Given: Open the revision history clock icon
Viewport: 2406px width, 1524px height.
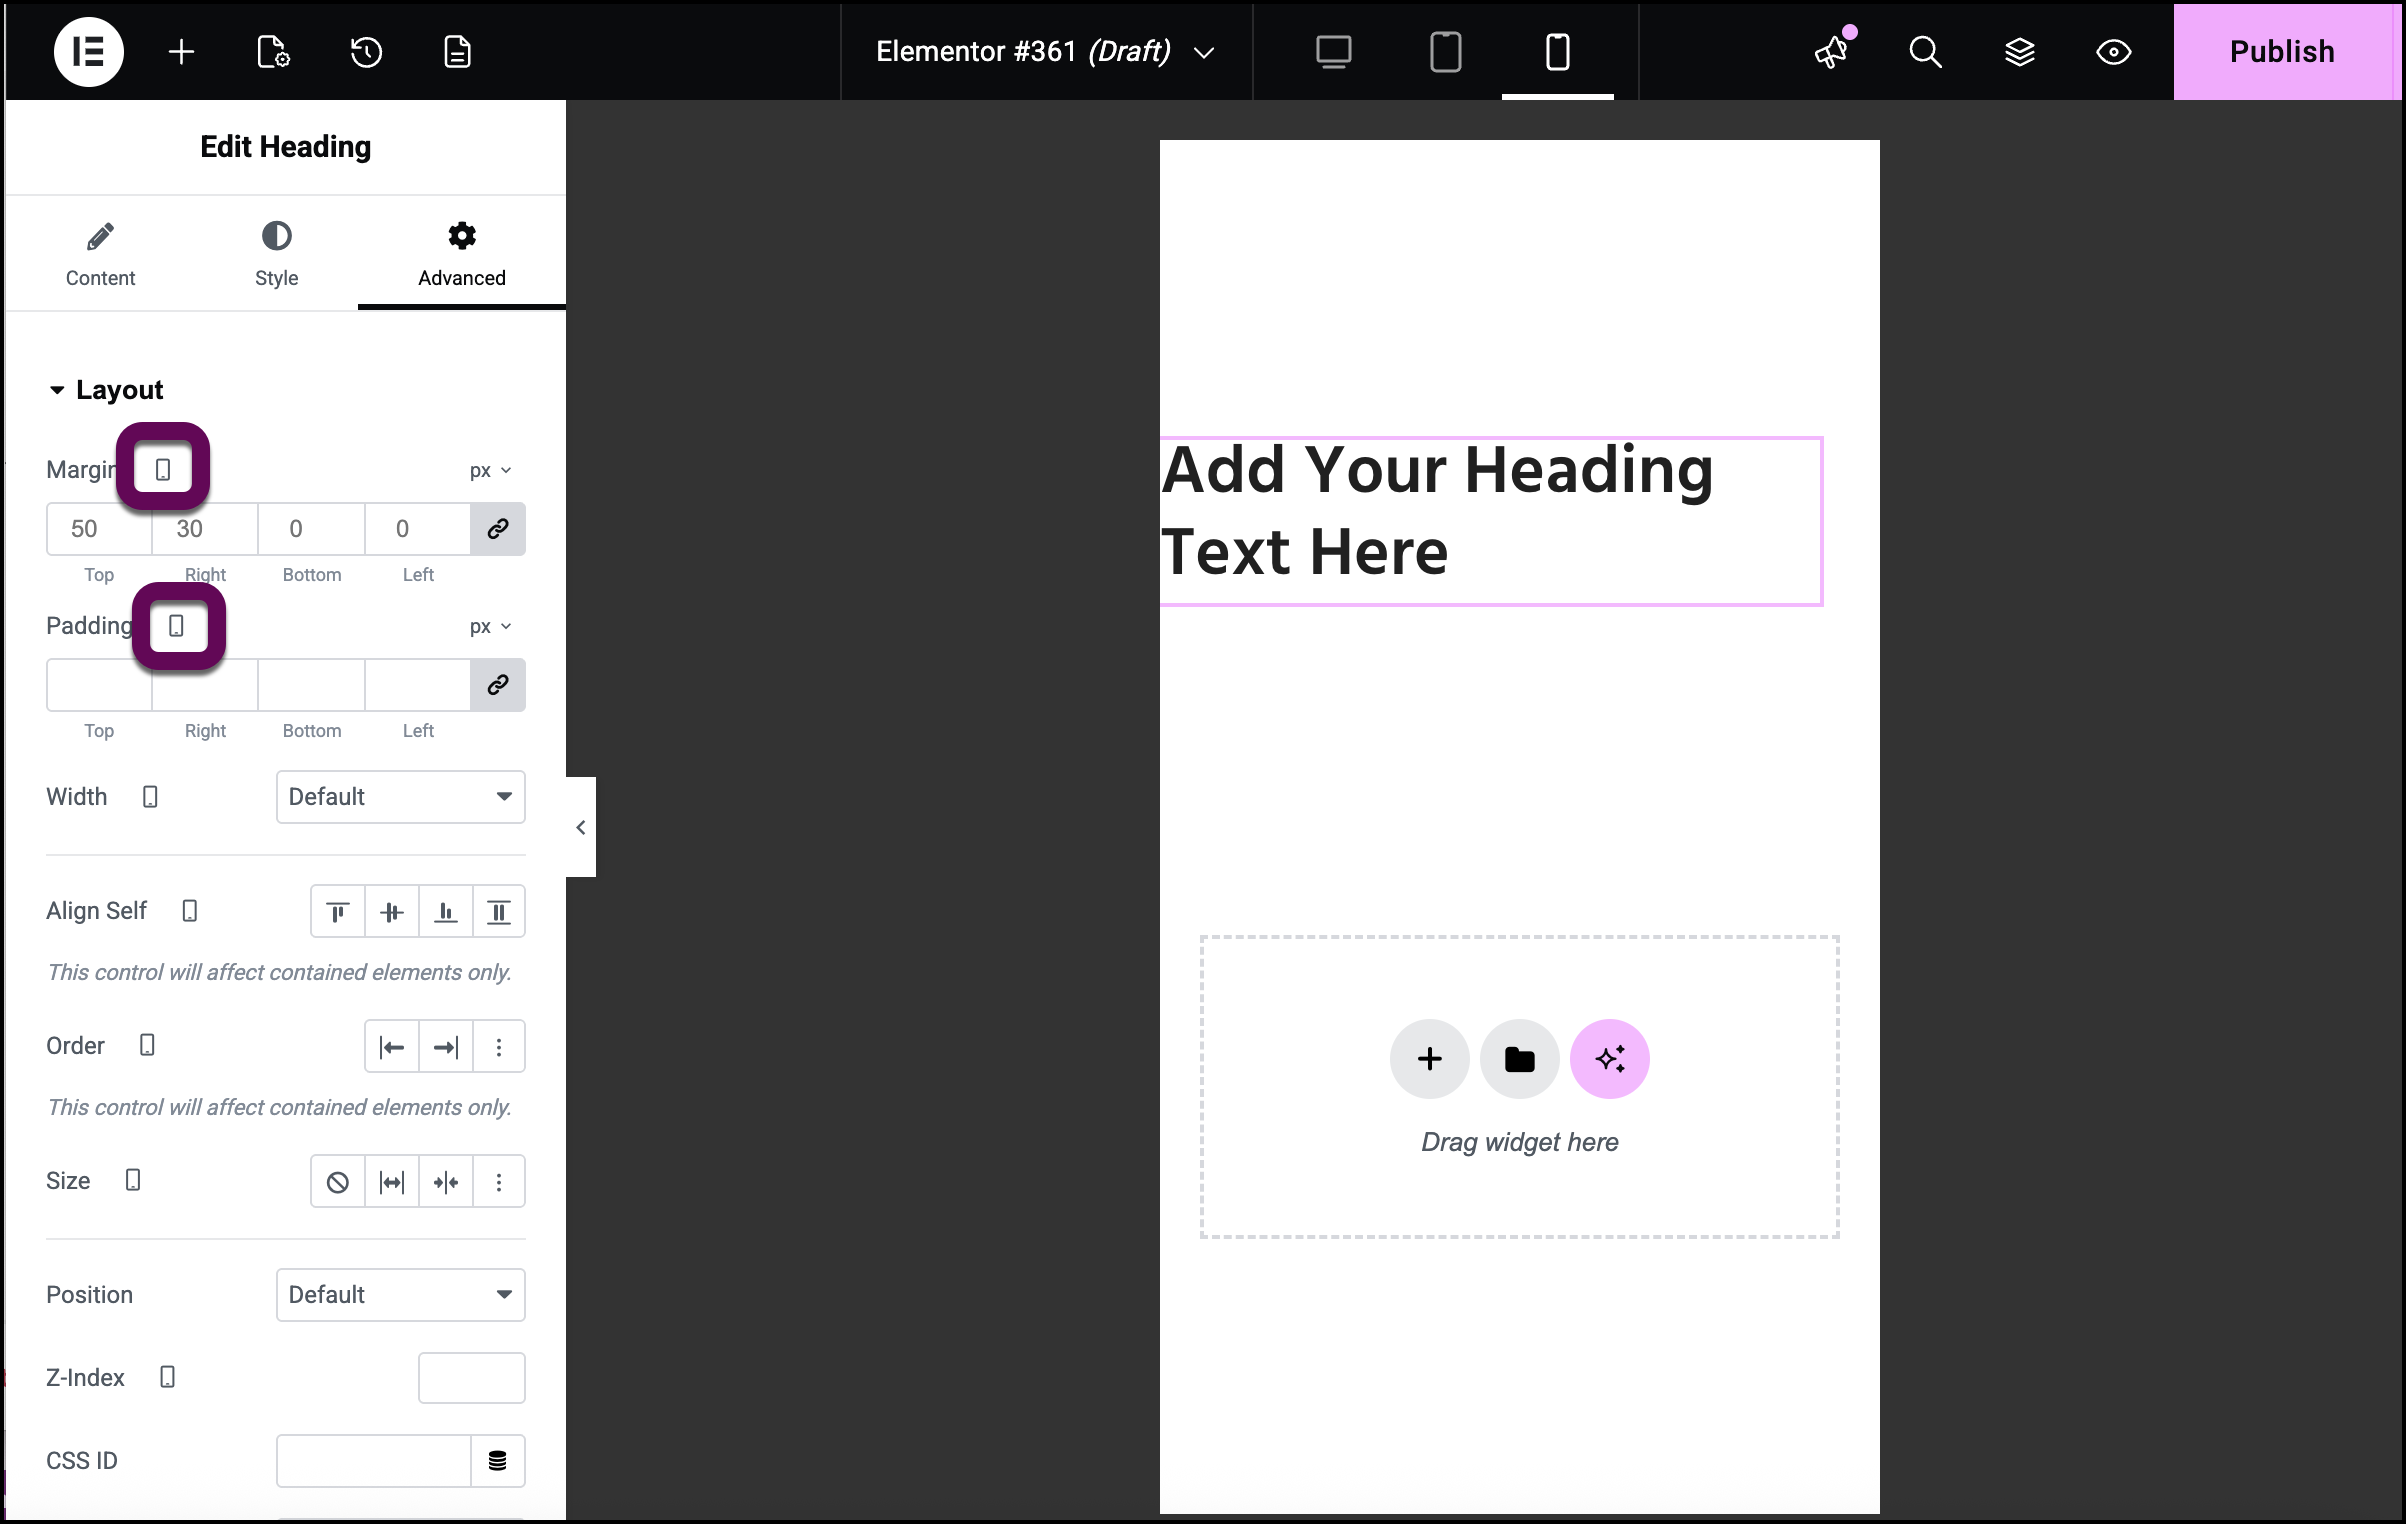Looking at the screenshot, I should [x=365, y=51].
